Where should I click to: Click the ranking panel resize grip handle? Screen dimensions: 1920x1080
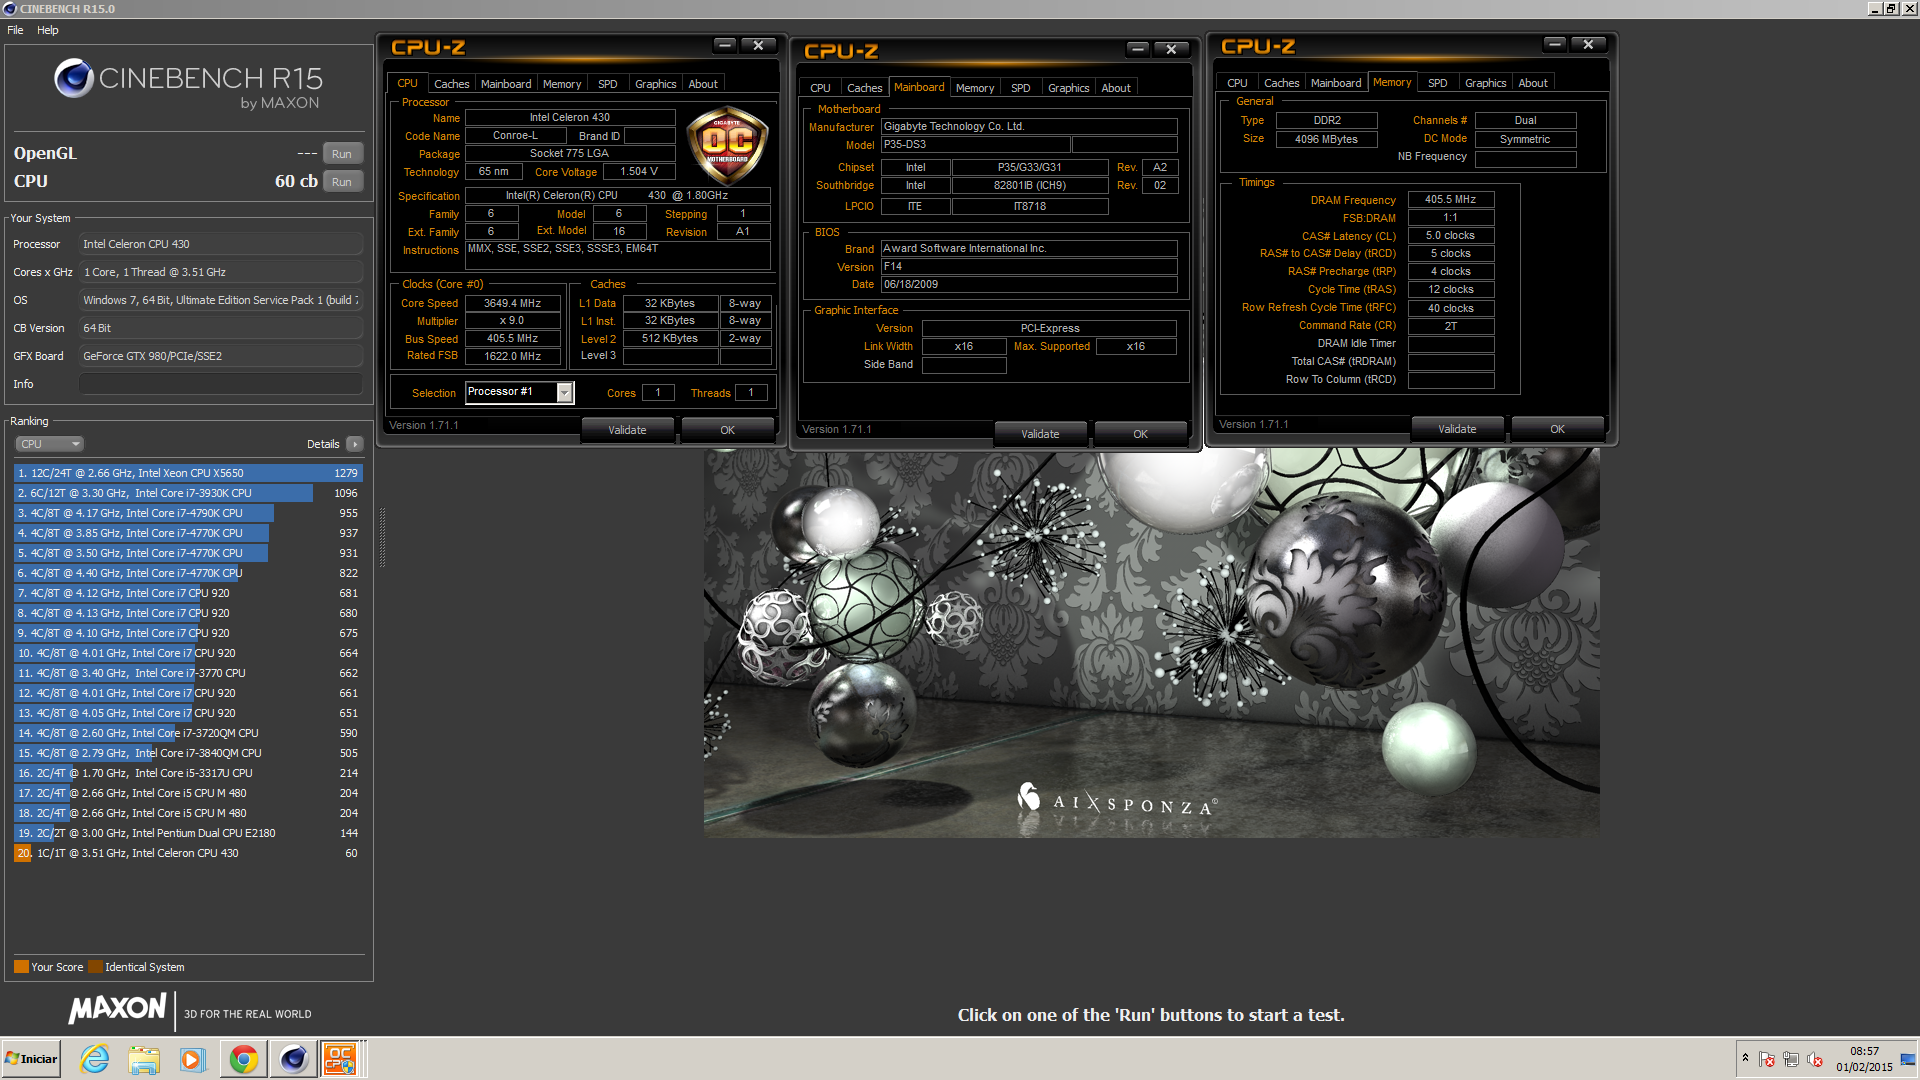(382, 537)
